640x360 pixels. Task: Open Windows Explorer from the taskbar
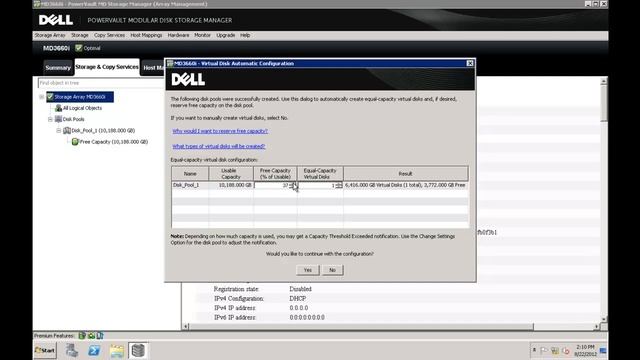pos(116,350)
